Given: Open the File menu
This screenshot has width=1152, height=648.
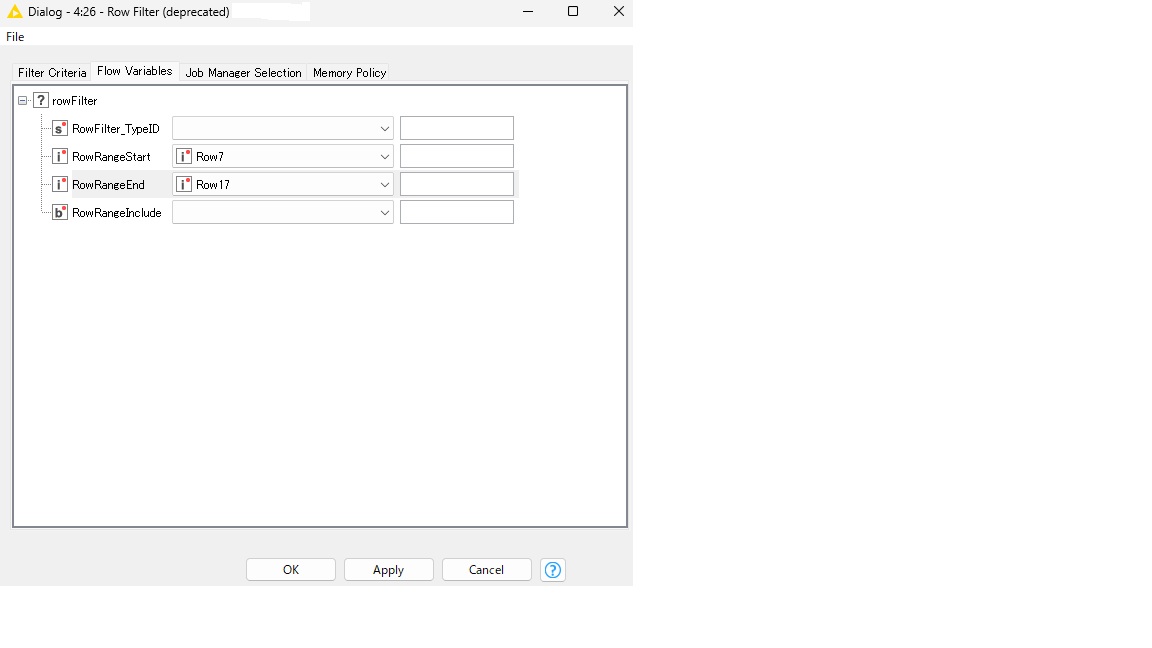Looking at the screenshot, I should (x=15, y=37).
